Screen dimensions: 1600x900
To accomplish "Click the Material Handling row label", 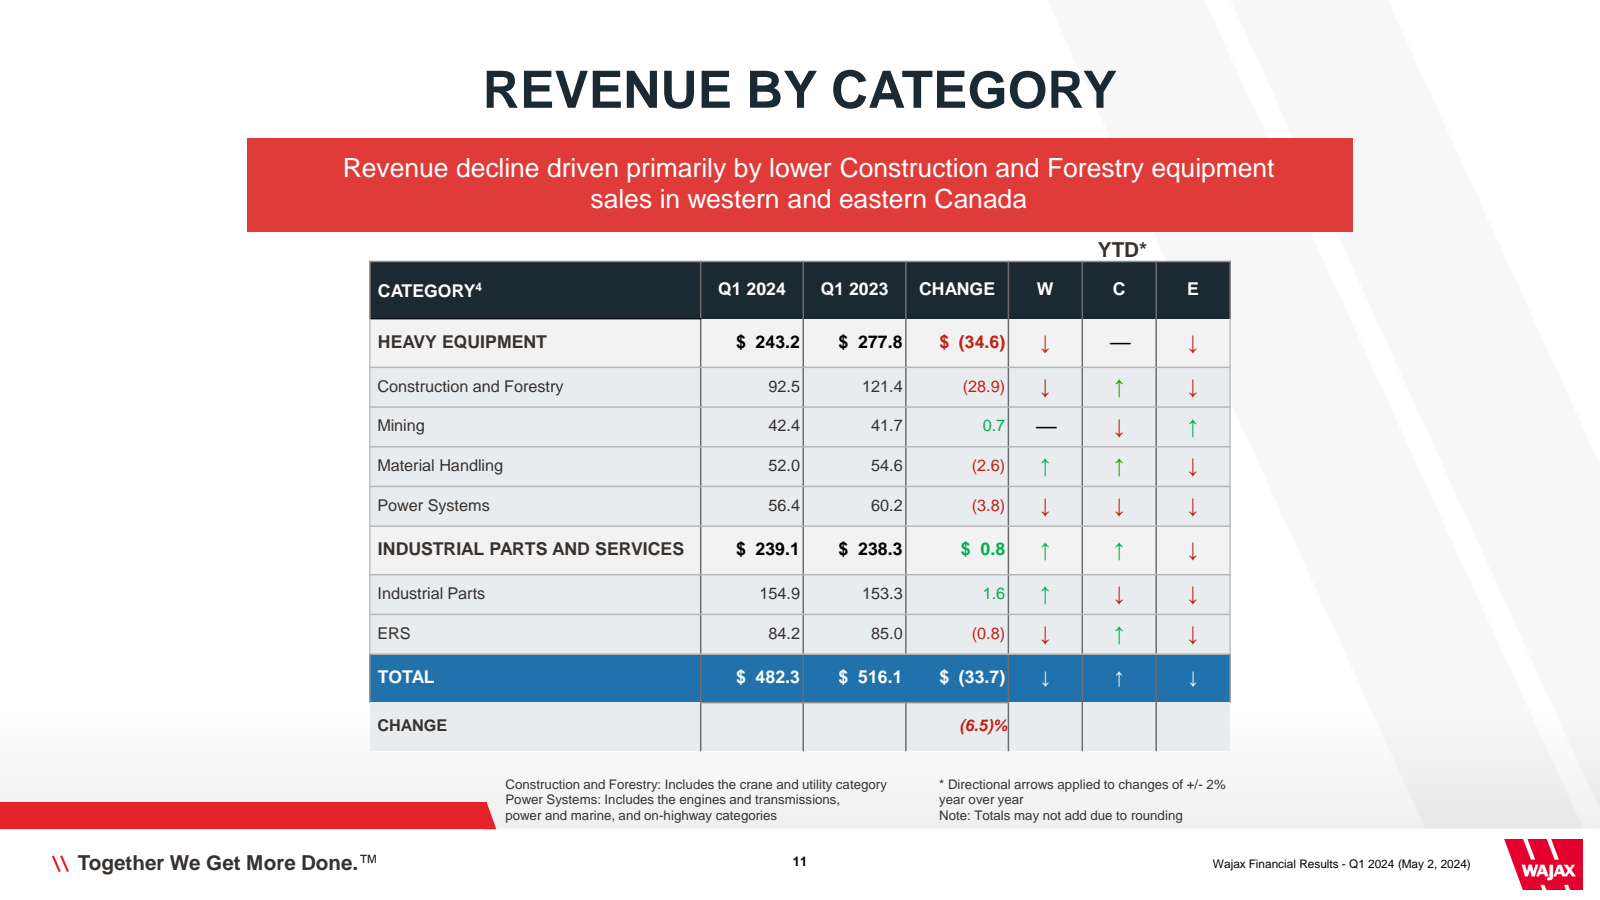I will click(x=440, y=466).
